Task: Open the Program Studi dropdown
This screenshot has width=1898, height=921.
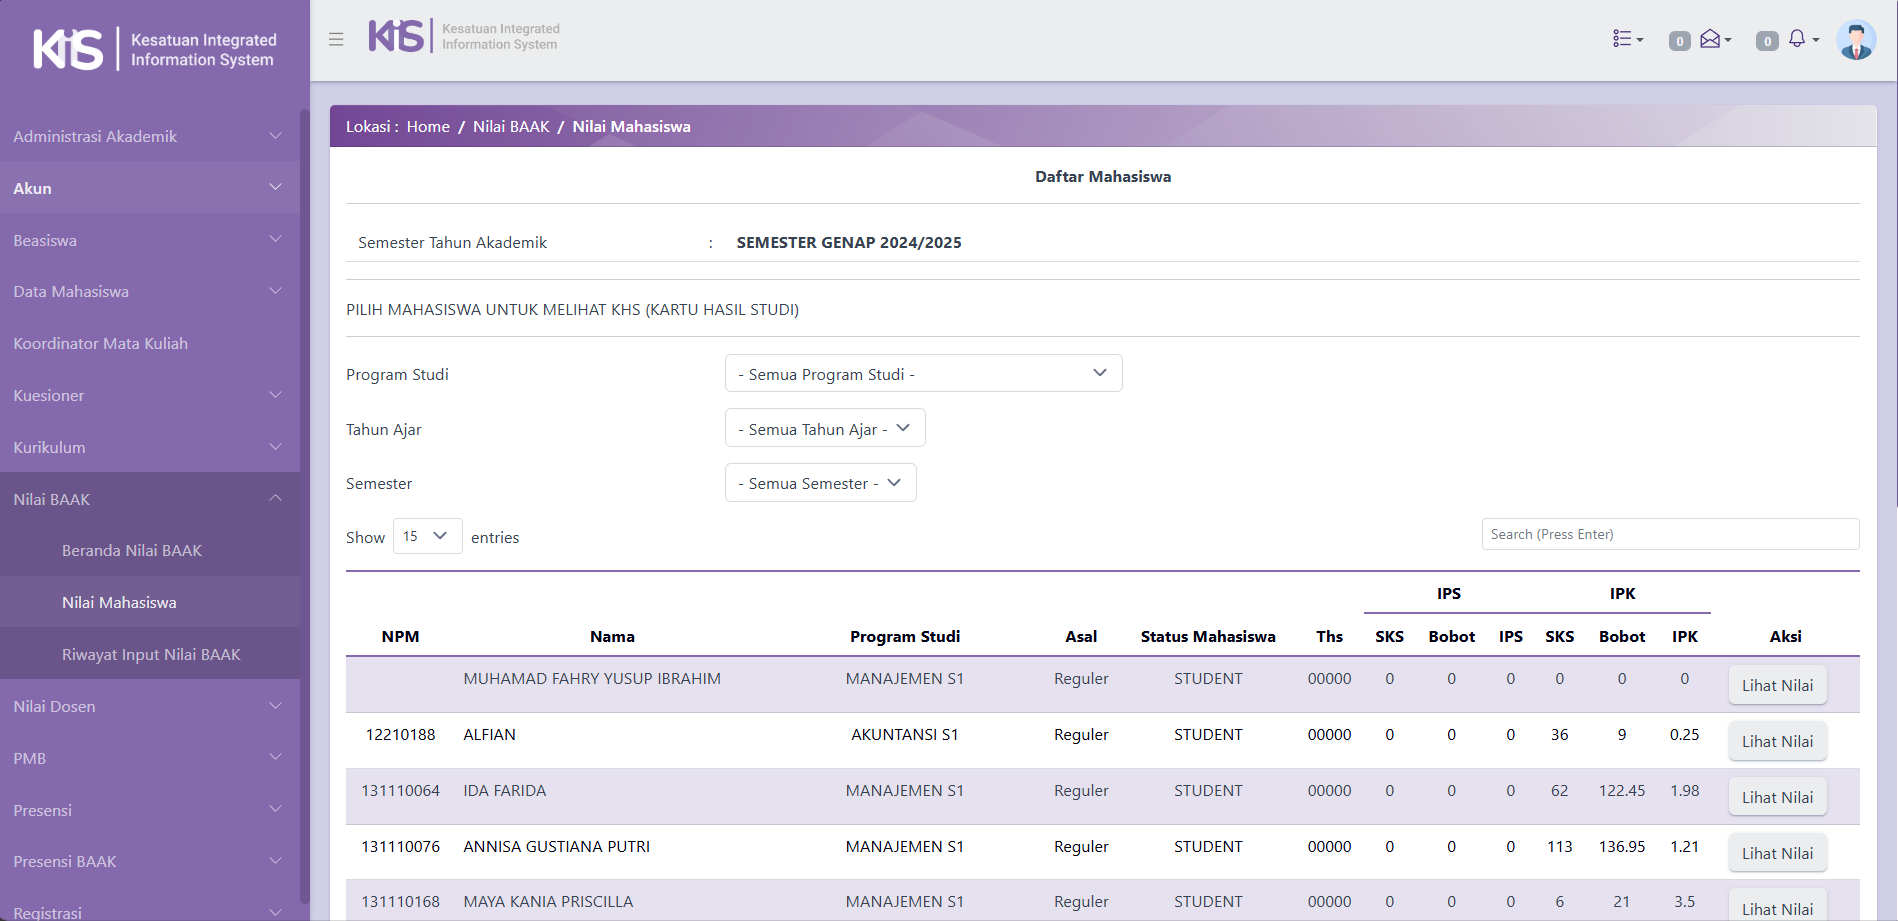Action: pos(922,374)
